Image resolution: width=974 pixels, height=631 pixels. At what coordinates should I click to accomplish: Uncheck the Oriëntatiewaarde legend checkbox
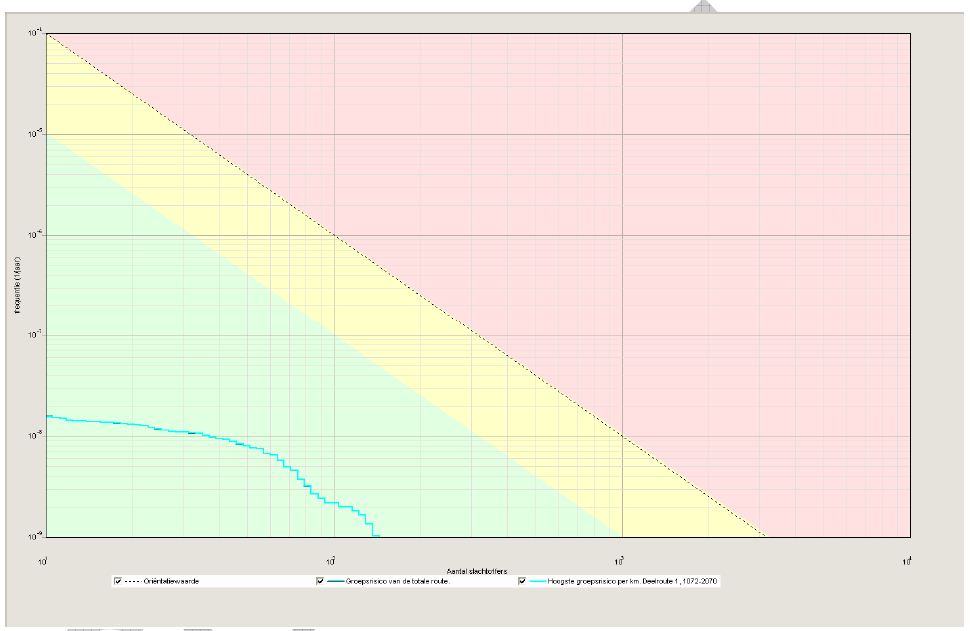coord(118,581)
